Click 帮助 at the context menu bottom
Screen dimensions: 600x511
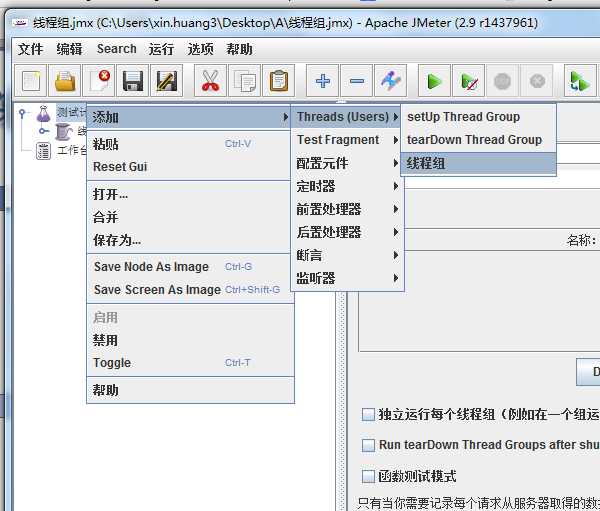[189, 390]
